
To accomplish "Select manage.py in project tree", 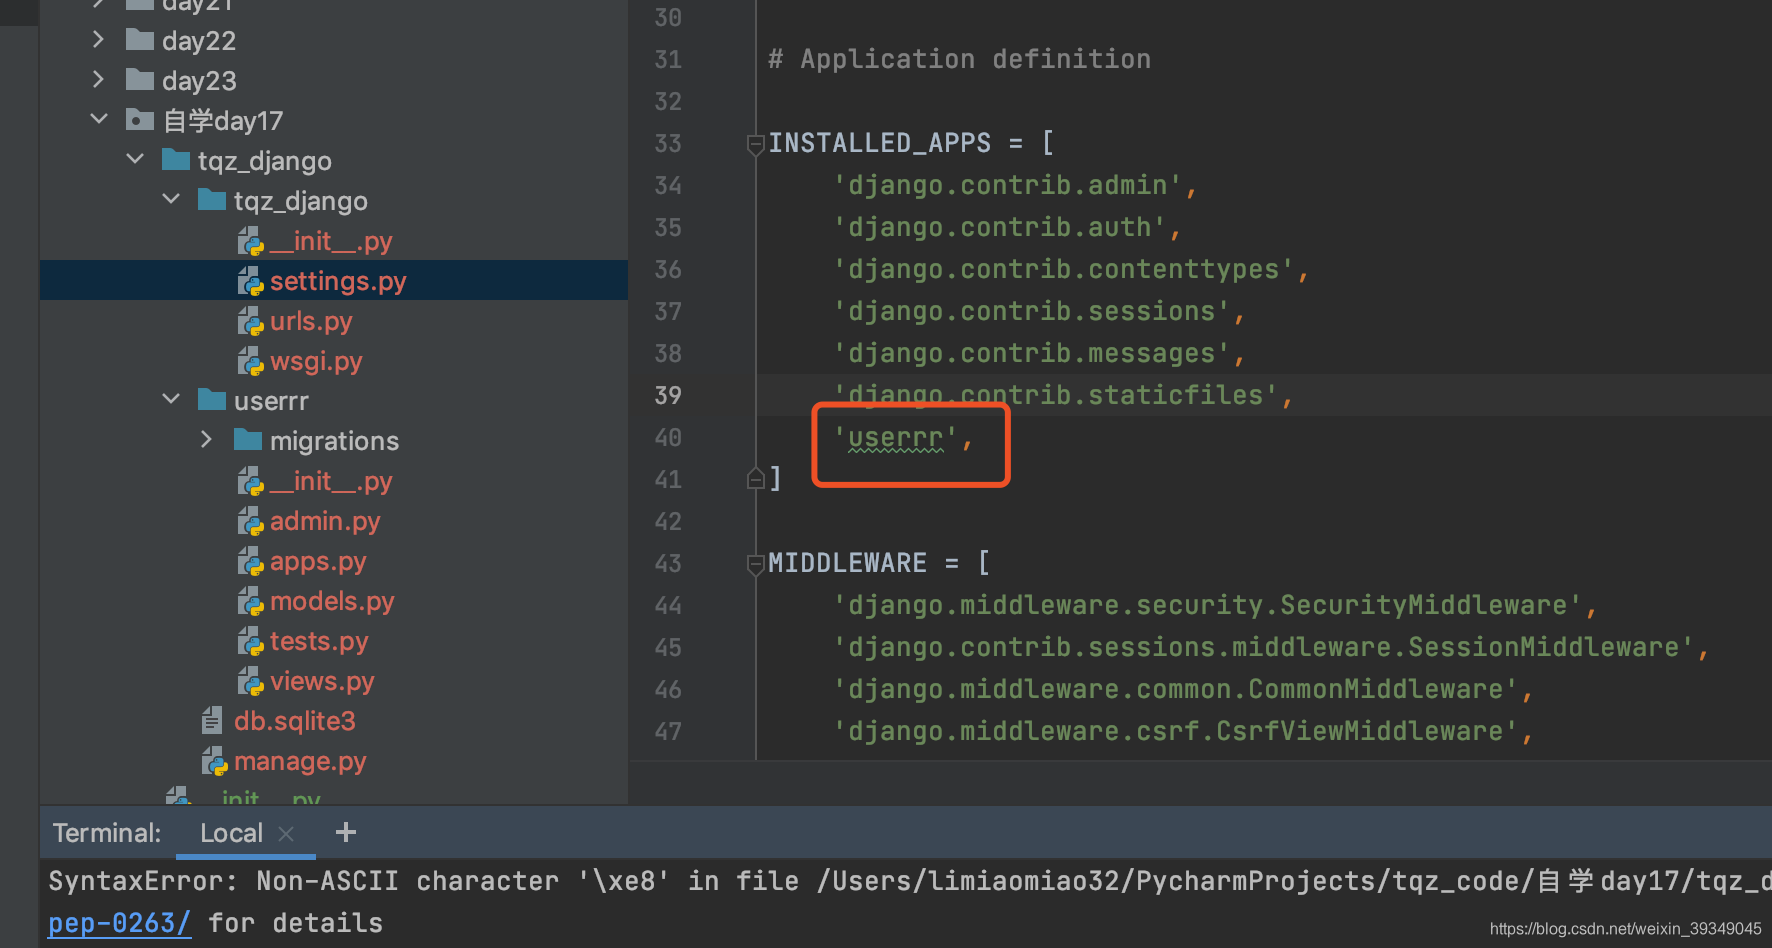I will coord(300,761).
